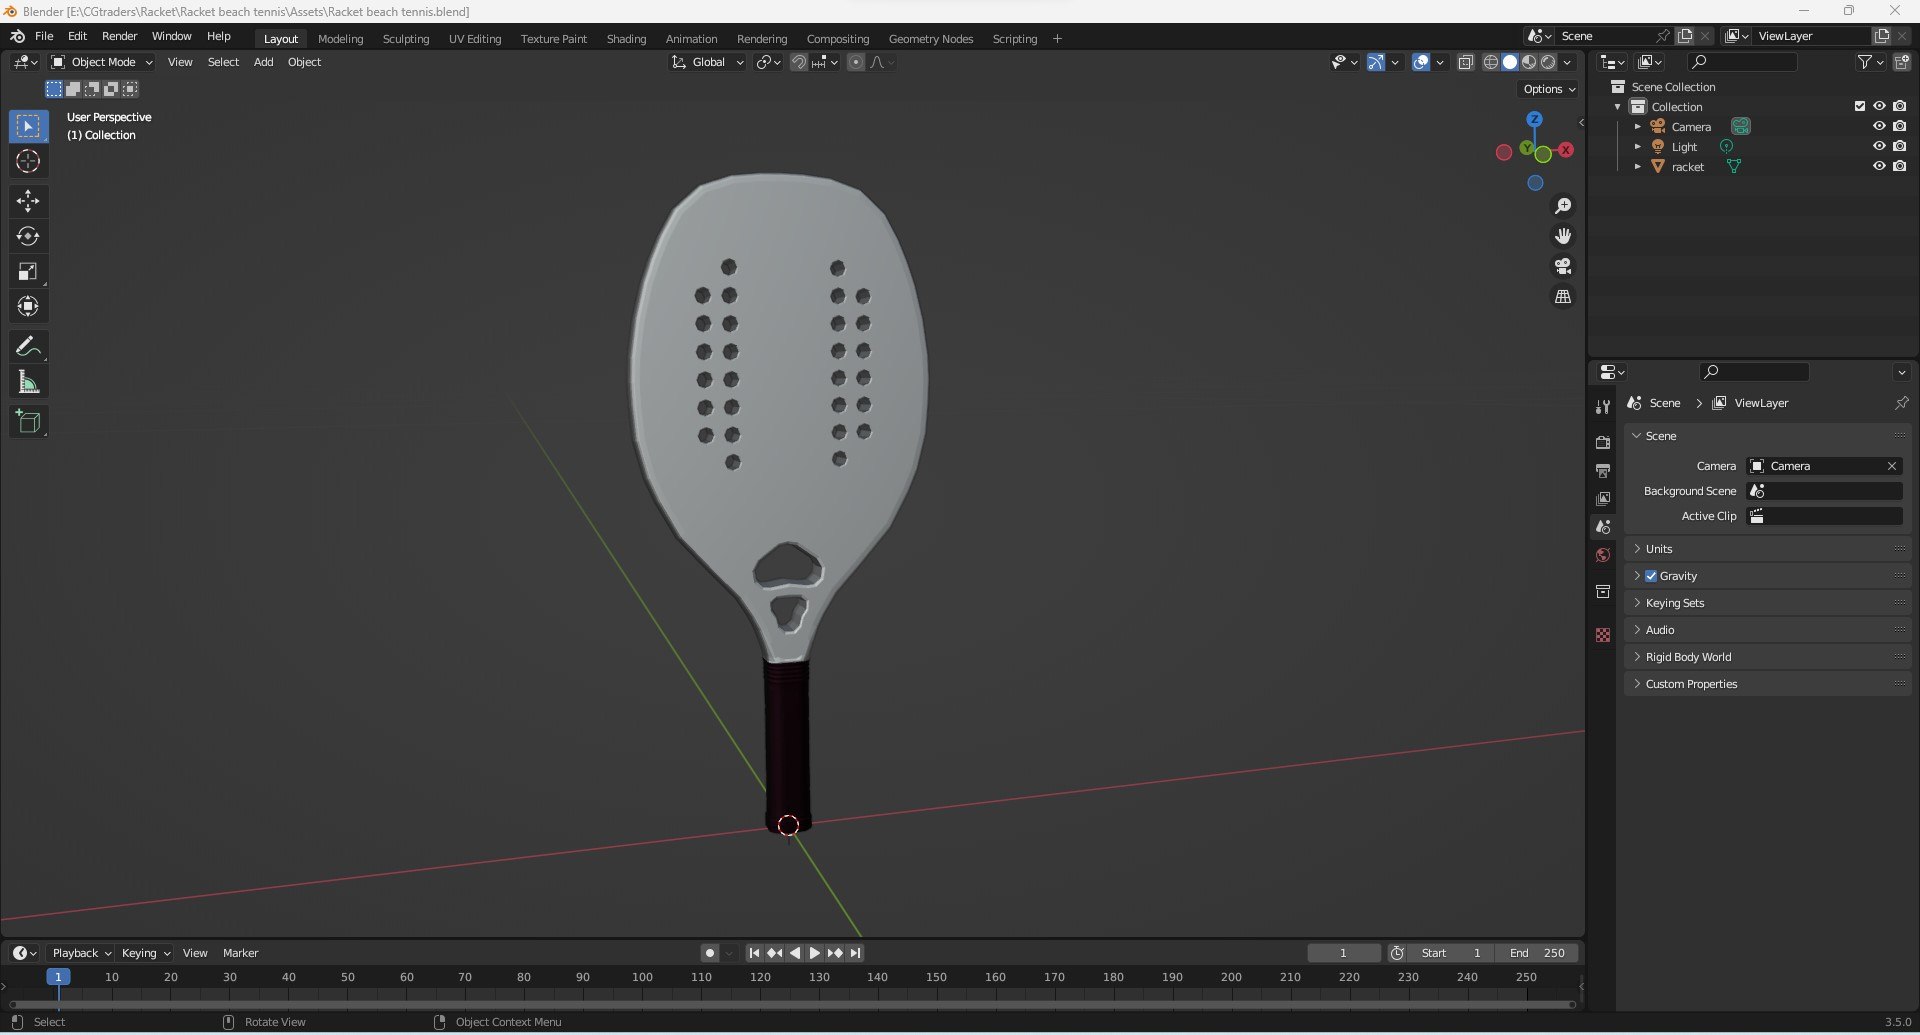Click the pan view hand icon
The height and width of the screenshot is (1035, 1920).
point(1563,236)
